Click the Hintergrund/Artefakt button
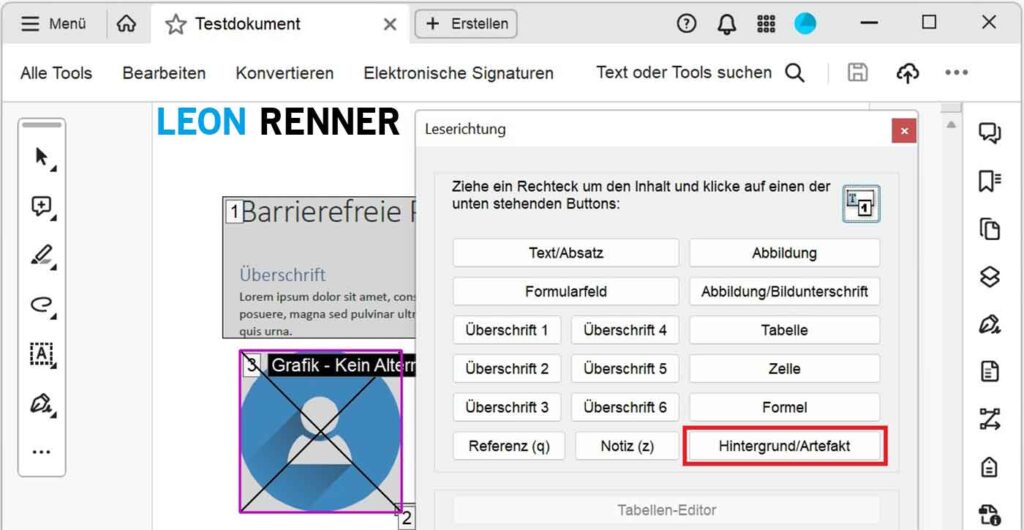Screen dimensions: 1024x530 [x=784, y=446]
